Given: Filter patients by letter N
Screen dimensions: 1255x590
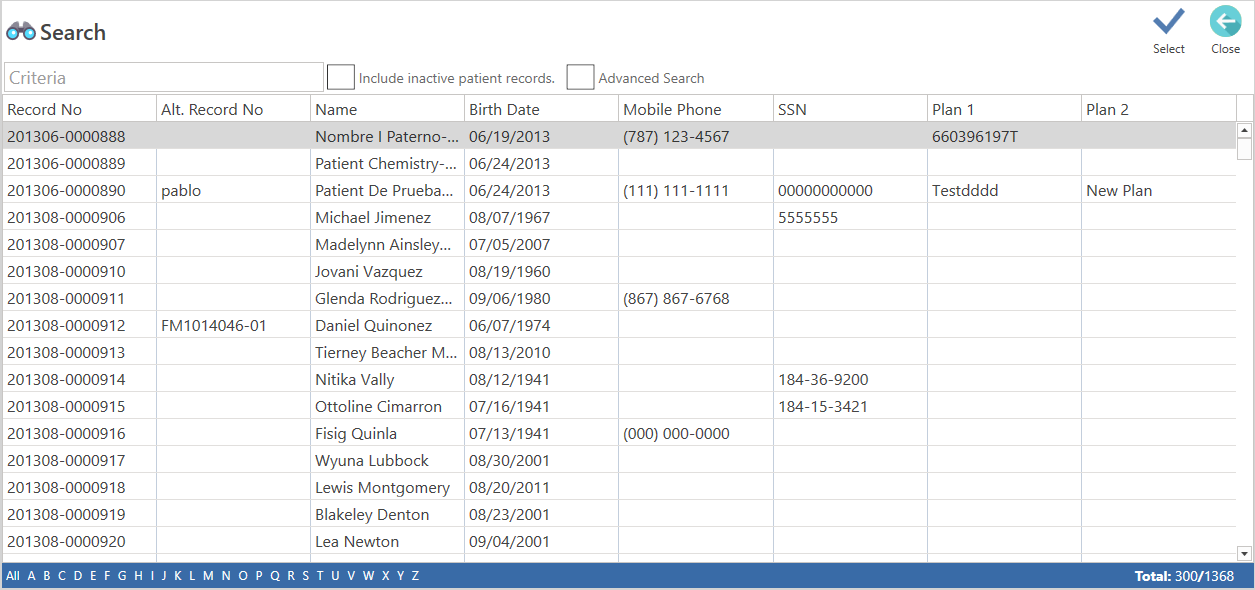Looking at the screenshot, I should point(226,576).
